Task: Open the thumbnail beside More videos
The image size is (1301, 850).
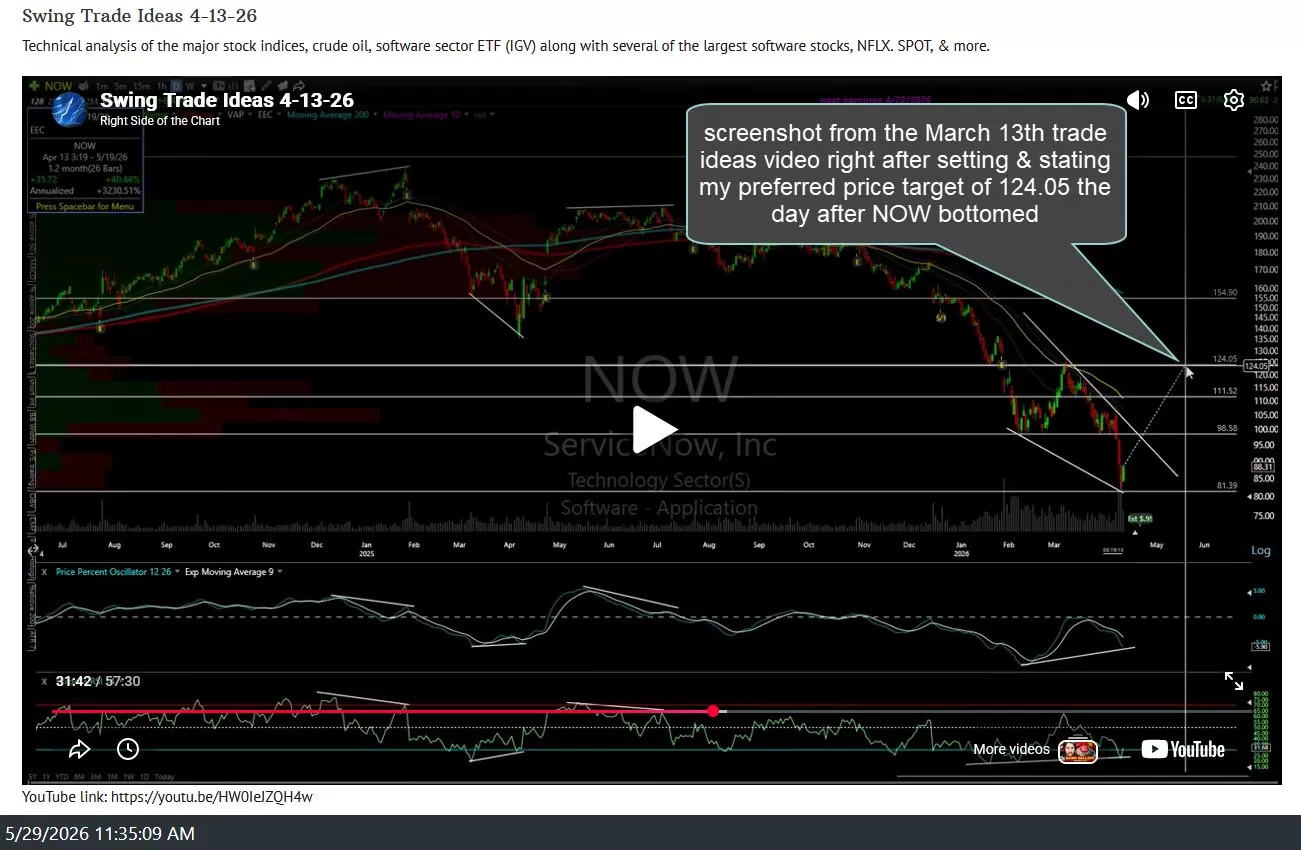Action: (x=1078, y=749)
